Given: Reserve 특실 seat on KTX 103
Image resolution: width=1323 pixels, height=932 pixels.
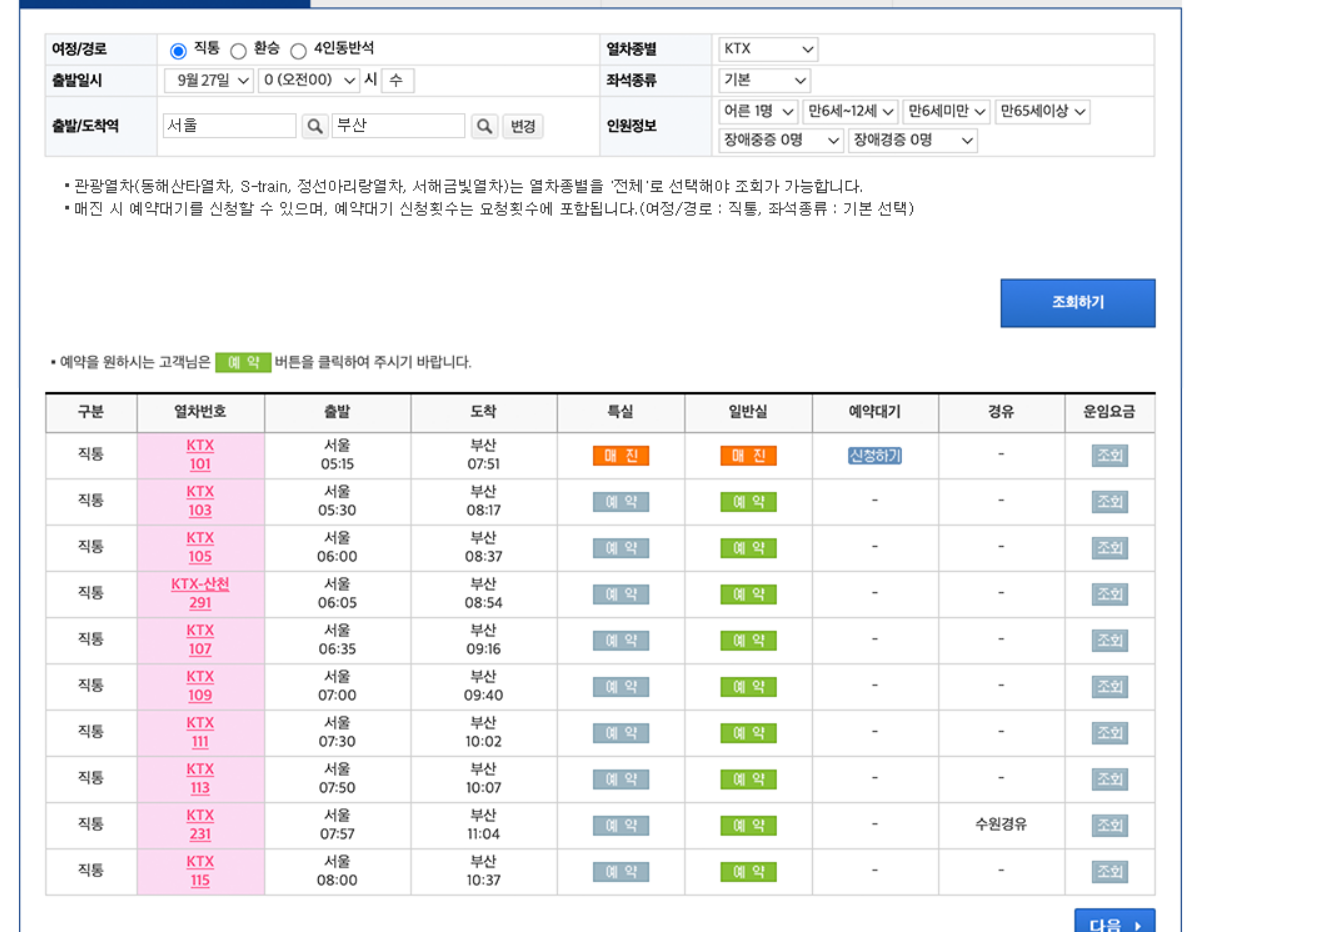Looking at the screenshot, I should click(621, 502).
